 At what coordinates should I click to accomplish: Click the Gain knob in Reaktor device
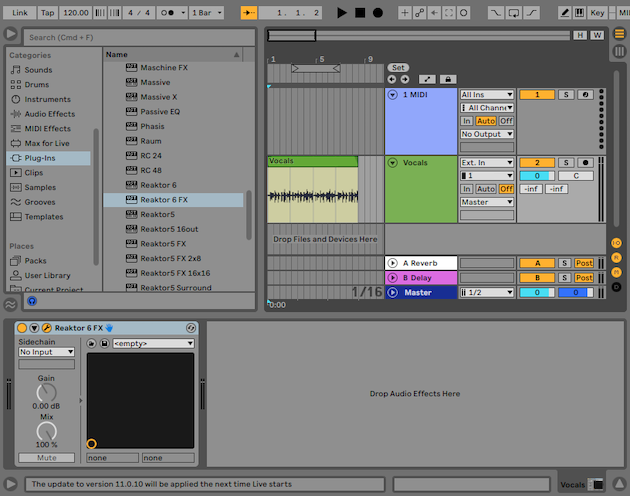click(x=46, y=391)
